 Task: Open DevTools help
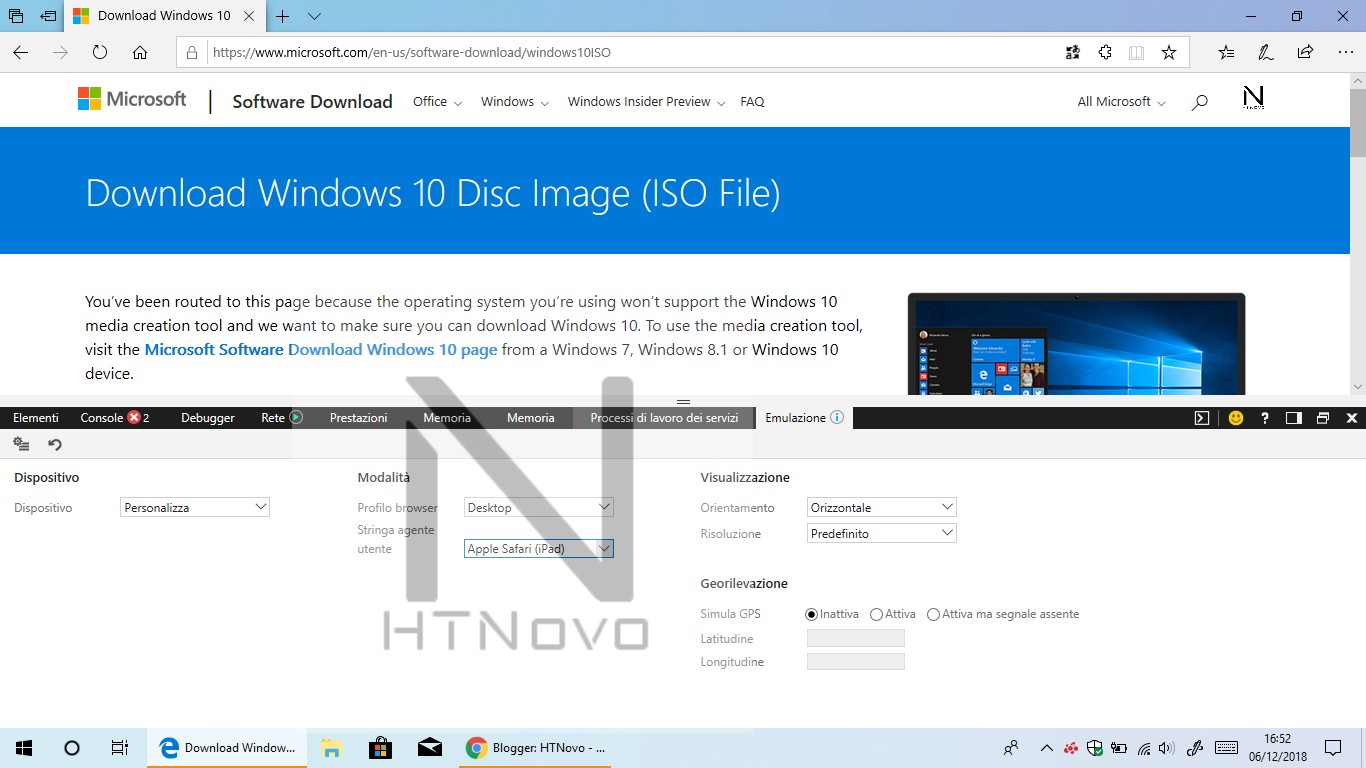[x=1265, y=418]
